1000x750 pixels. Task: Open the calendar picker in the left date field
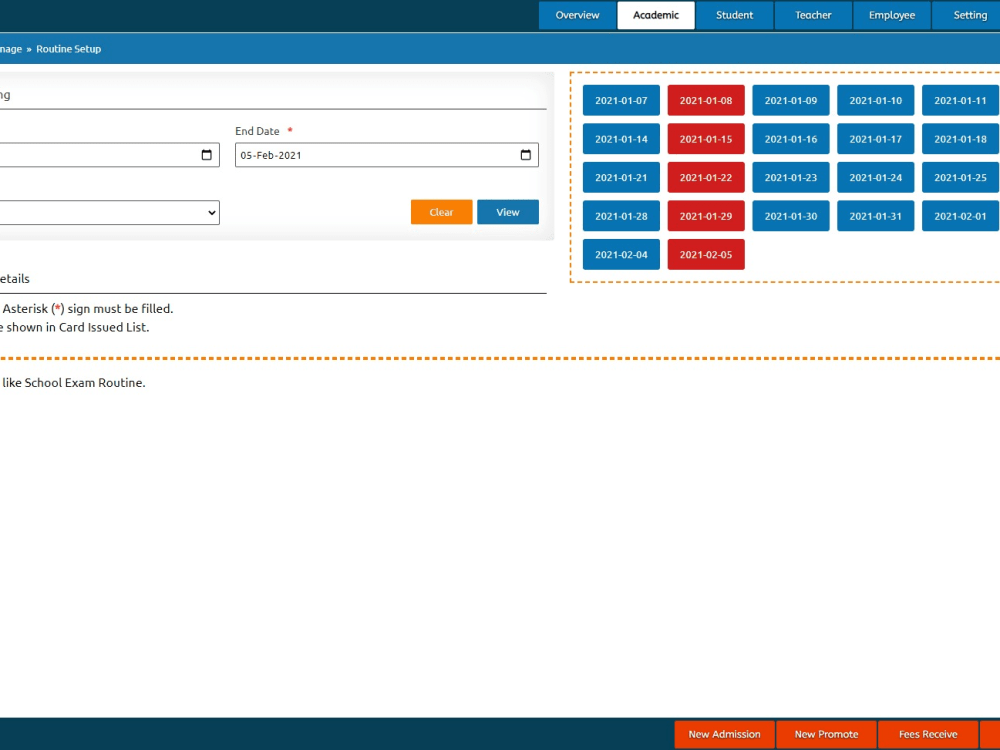208,155
